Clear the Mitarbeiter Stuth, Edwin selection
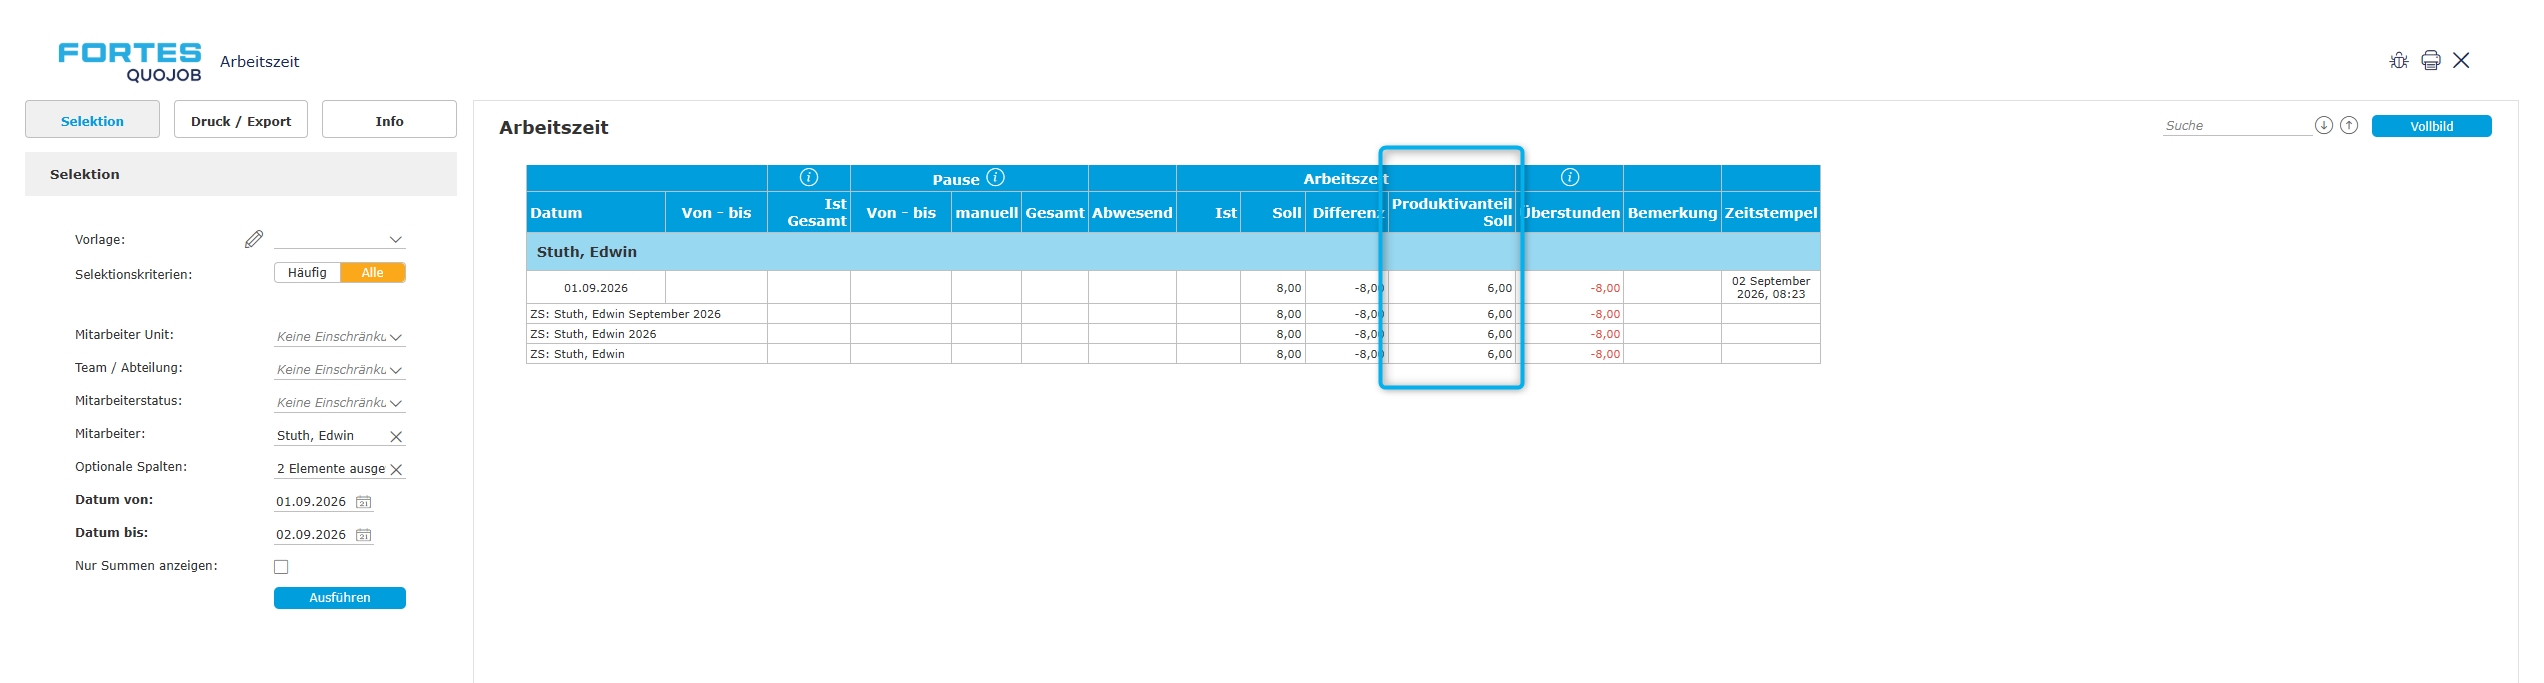2544x683 pixels. [396, 436]
